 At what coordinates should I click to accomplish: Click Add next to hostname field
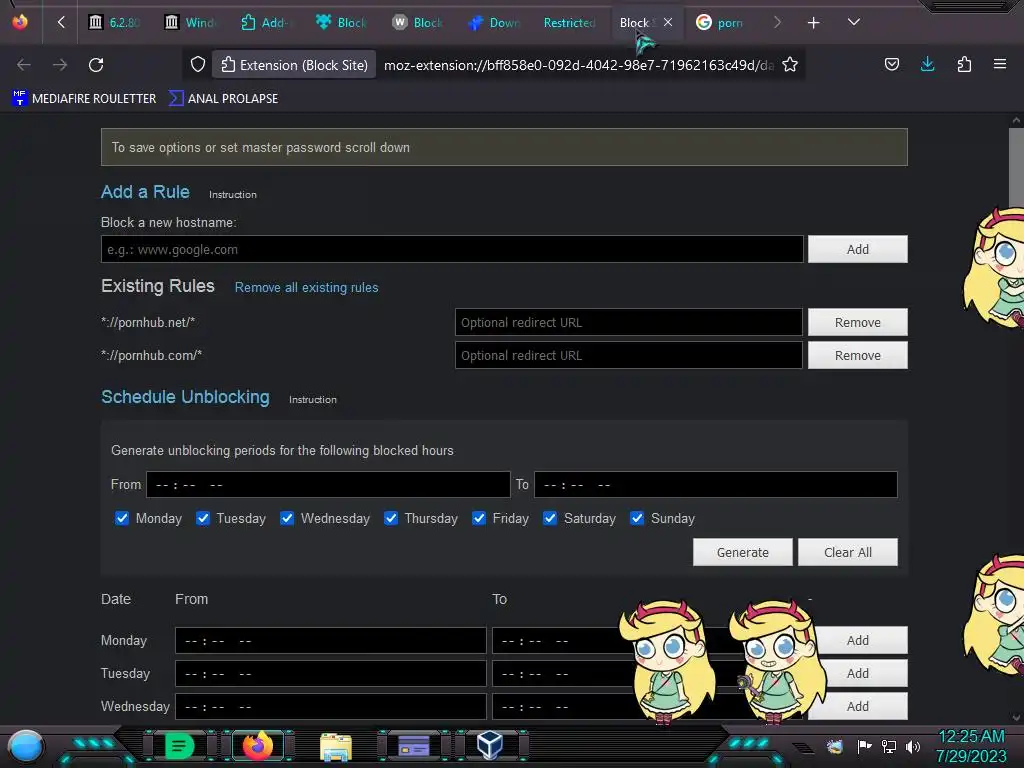(857, 249)
